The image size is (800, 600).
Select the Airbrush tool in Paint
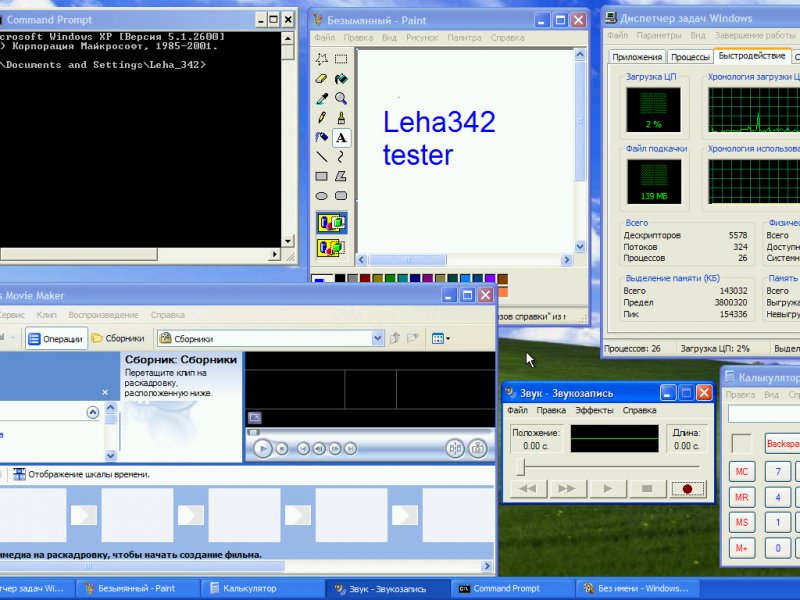click(321, 137)
